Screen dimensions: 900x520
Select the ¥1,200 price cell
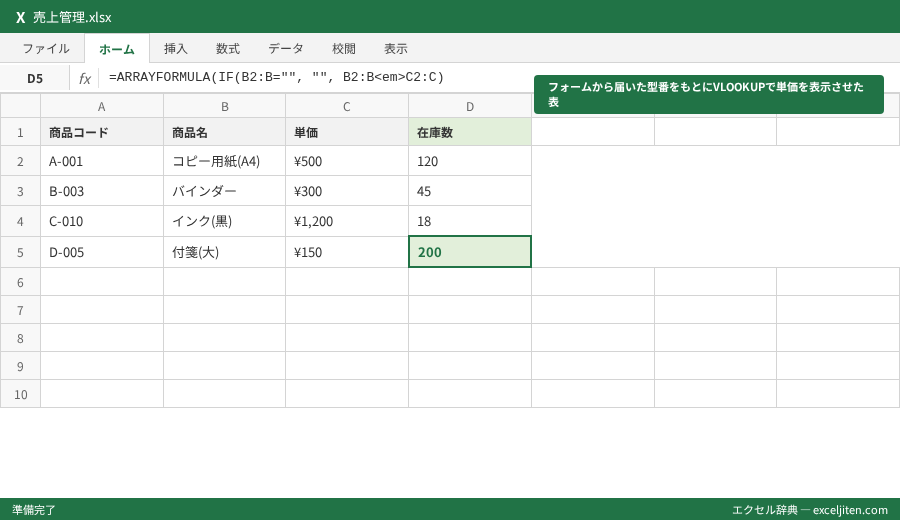tap(347, 222)
